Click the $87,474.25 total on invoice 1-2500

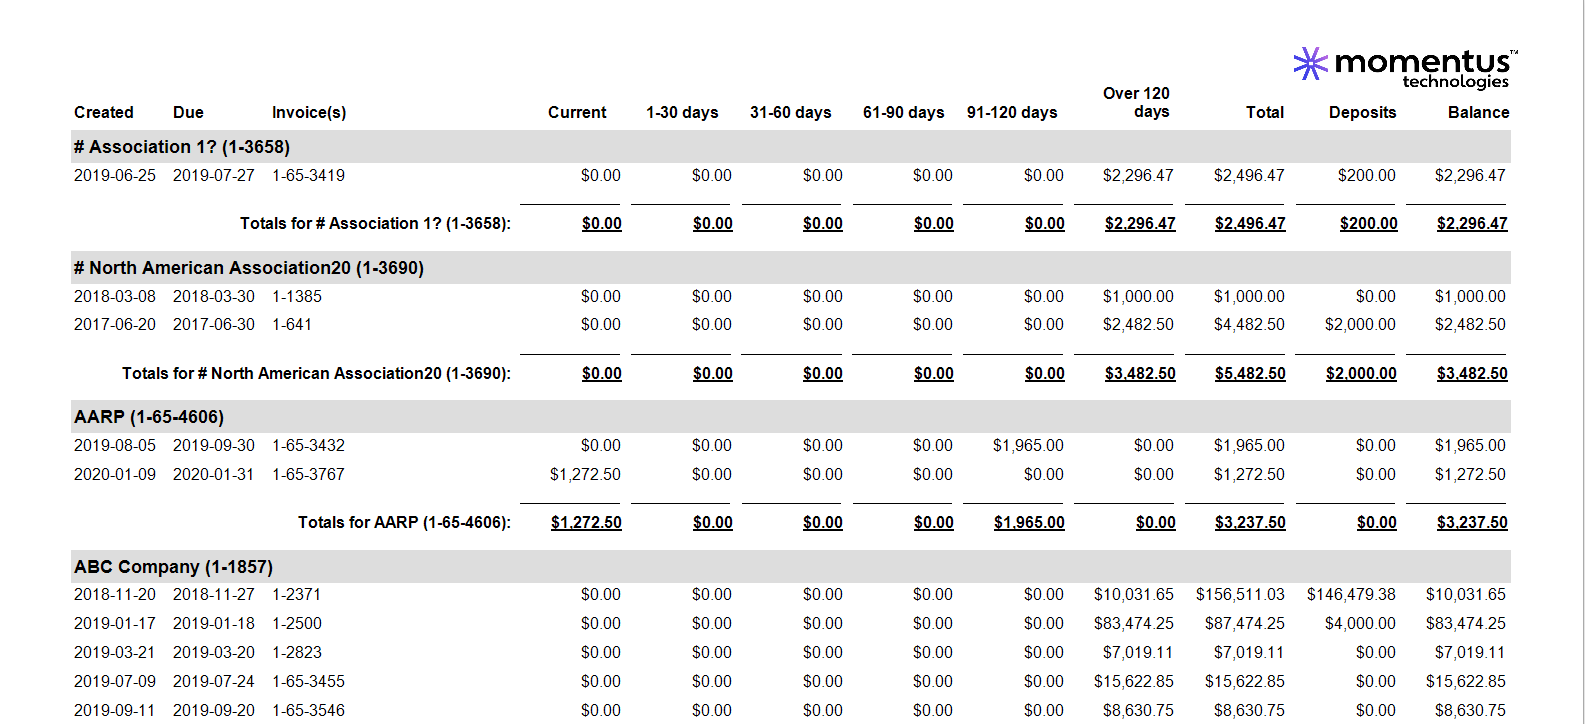point(1245,623)
